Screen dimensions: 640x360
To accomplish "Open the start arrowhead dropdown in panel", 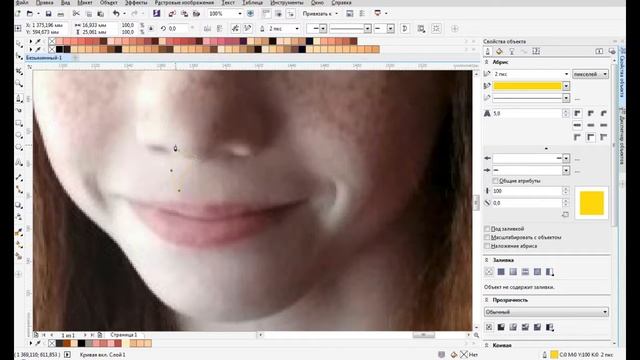I will click(x=566, y=158).
